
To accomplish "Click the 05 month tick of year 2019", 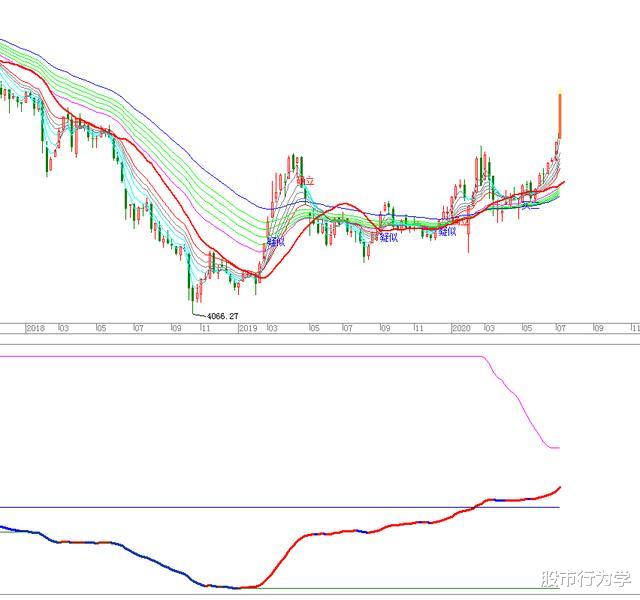I will pos(314,328).
